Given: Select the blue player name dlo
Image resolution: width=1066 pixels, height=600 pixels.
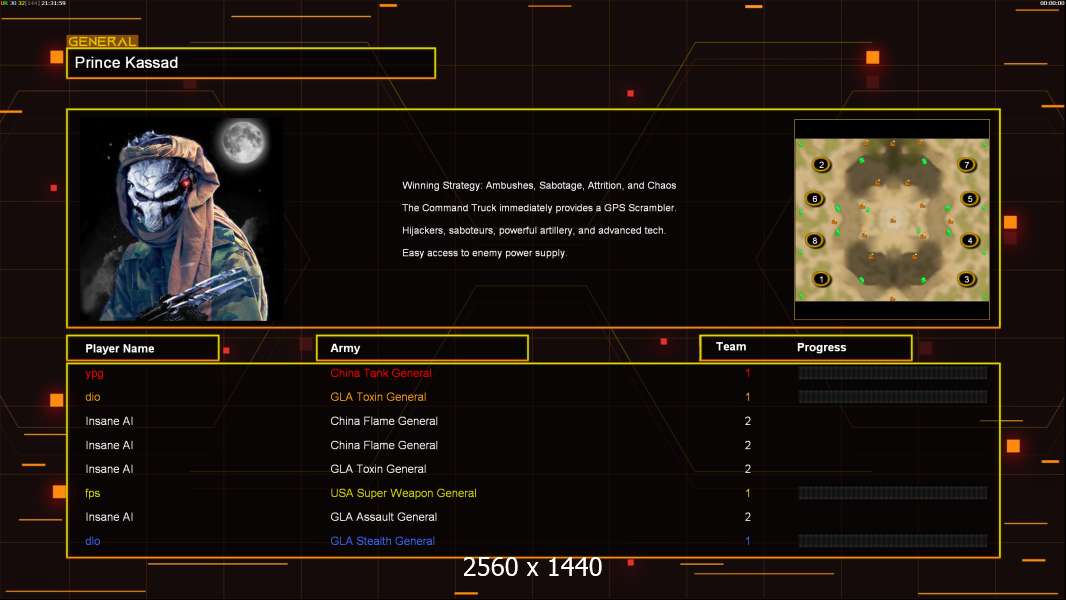Looking at the screenshot, I should pyautogui.click(x=92, y=541).
